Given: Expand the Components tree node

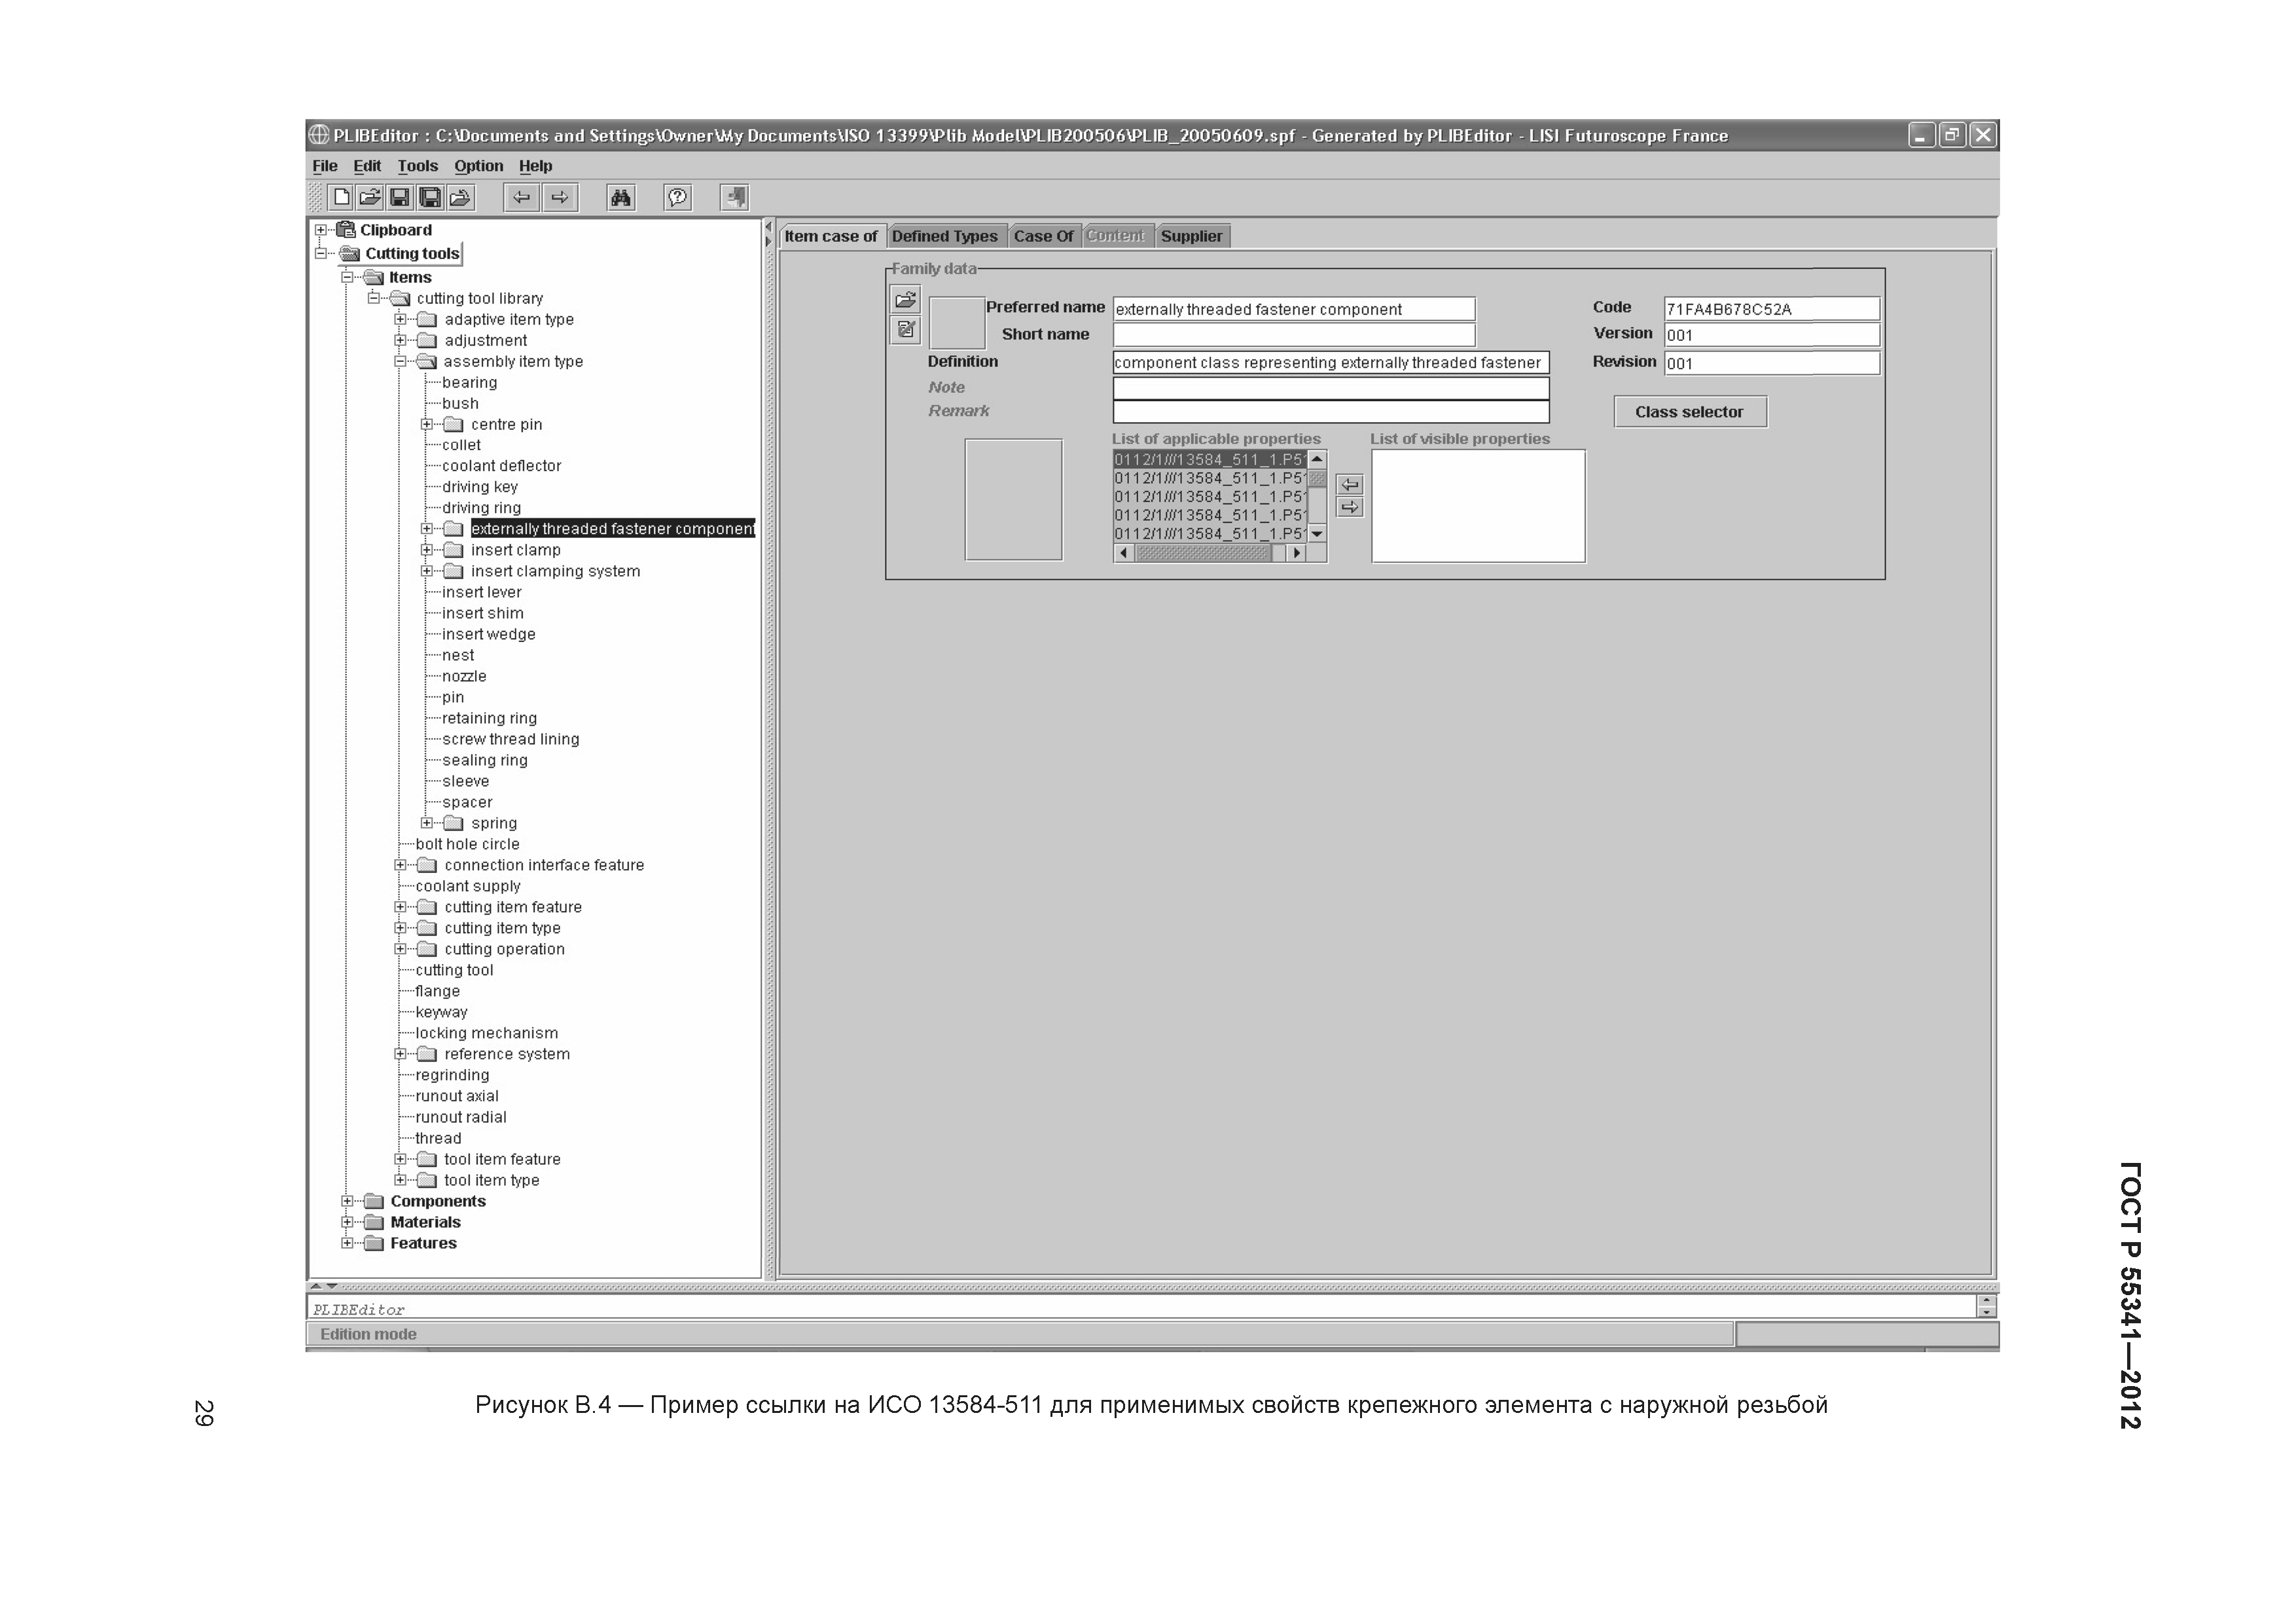Looking at the screenshot, I should [347, 1201].
